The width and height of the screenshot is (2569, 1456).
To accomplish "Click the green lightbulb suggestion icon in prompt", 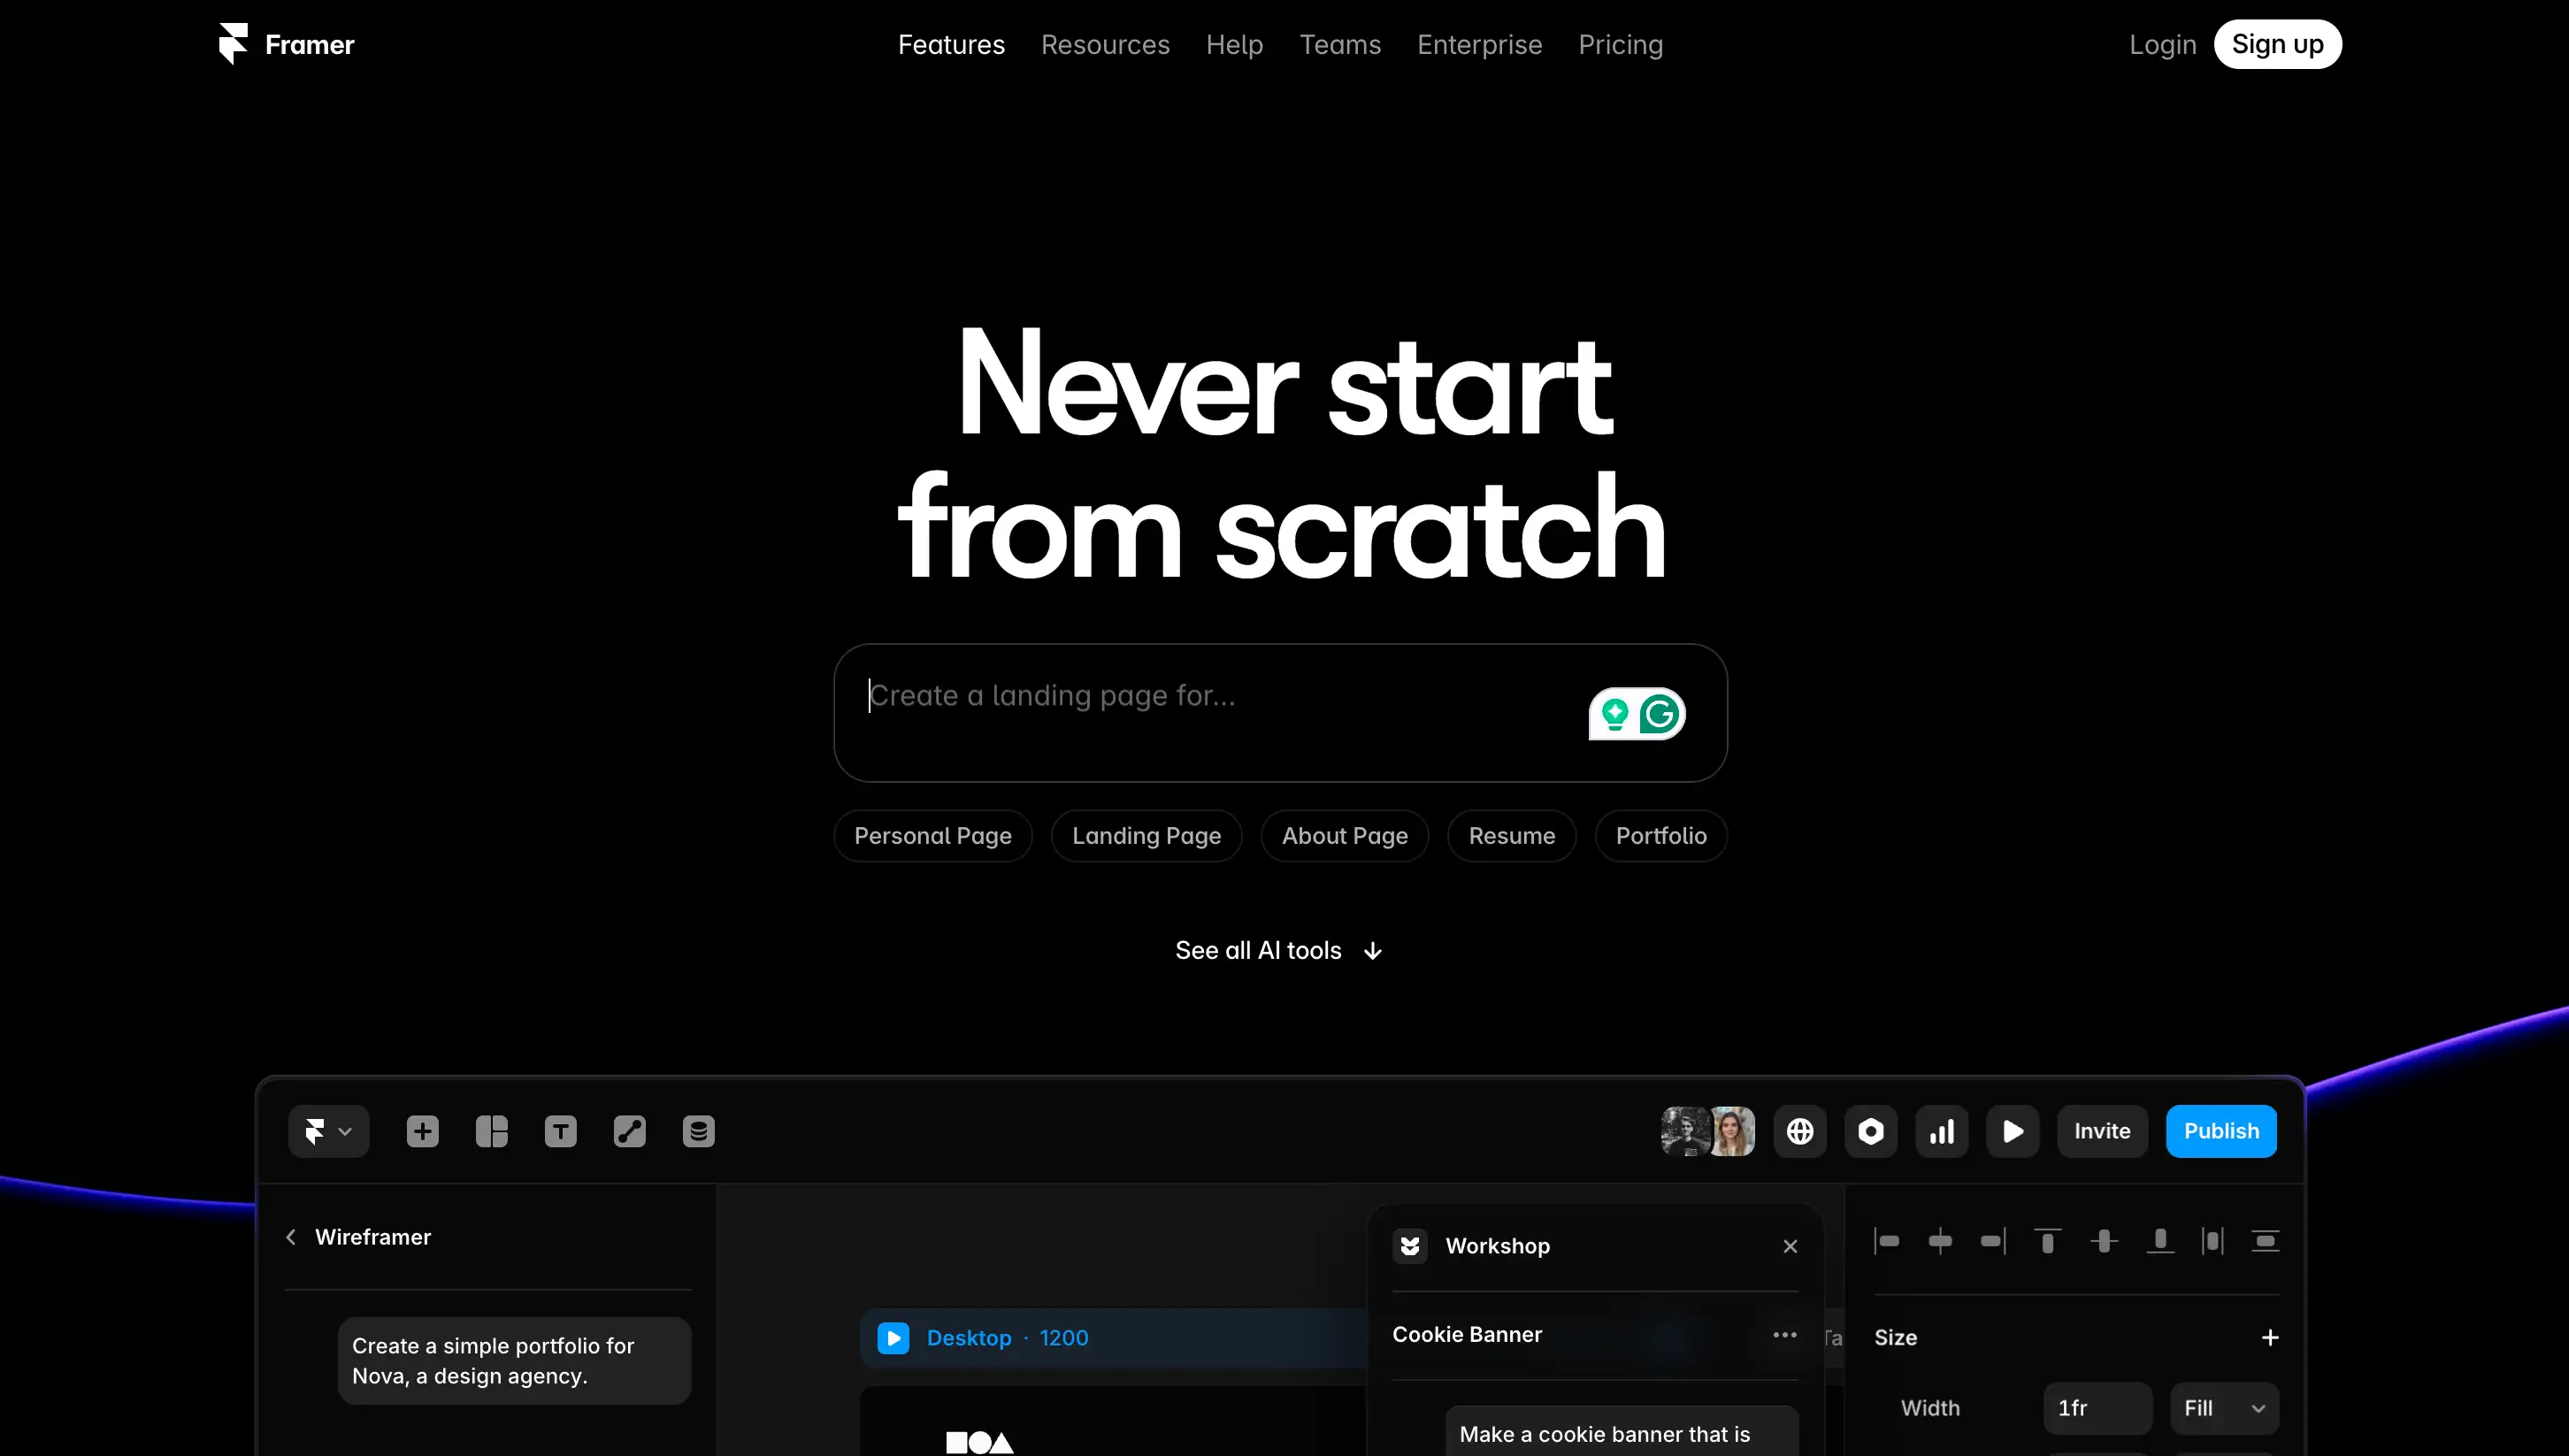I will (x=1614, y=714).
